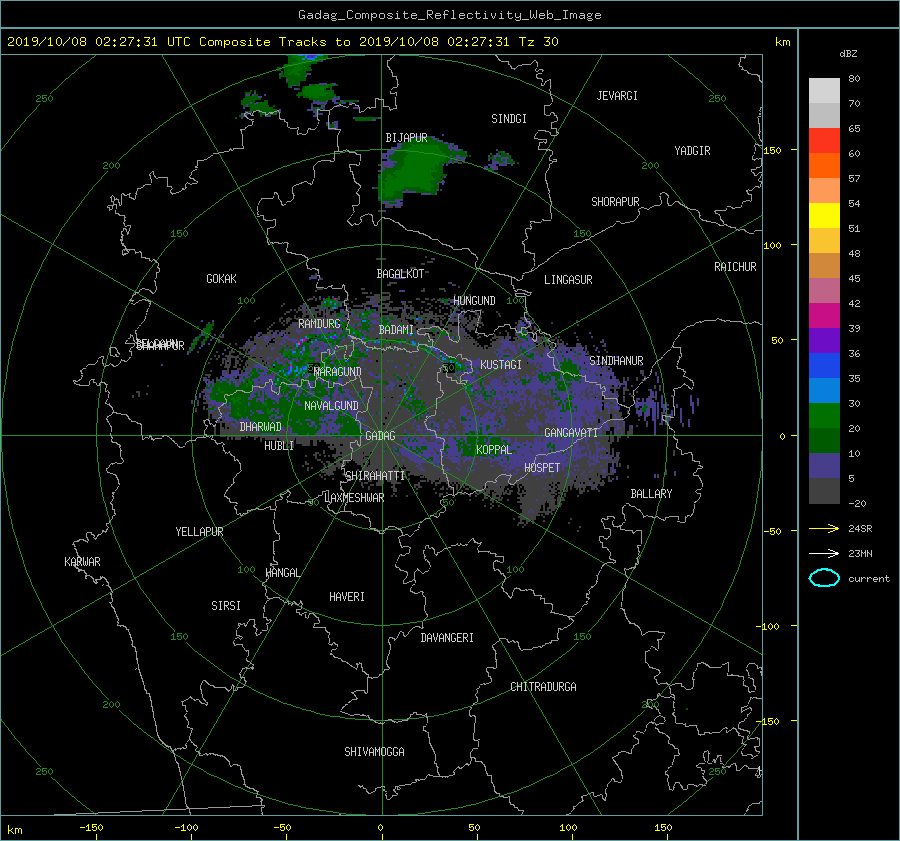Click the CHITRADURGA city label
This screenshot has height=841, width=900.
pos(543,687)
